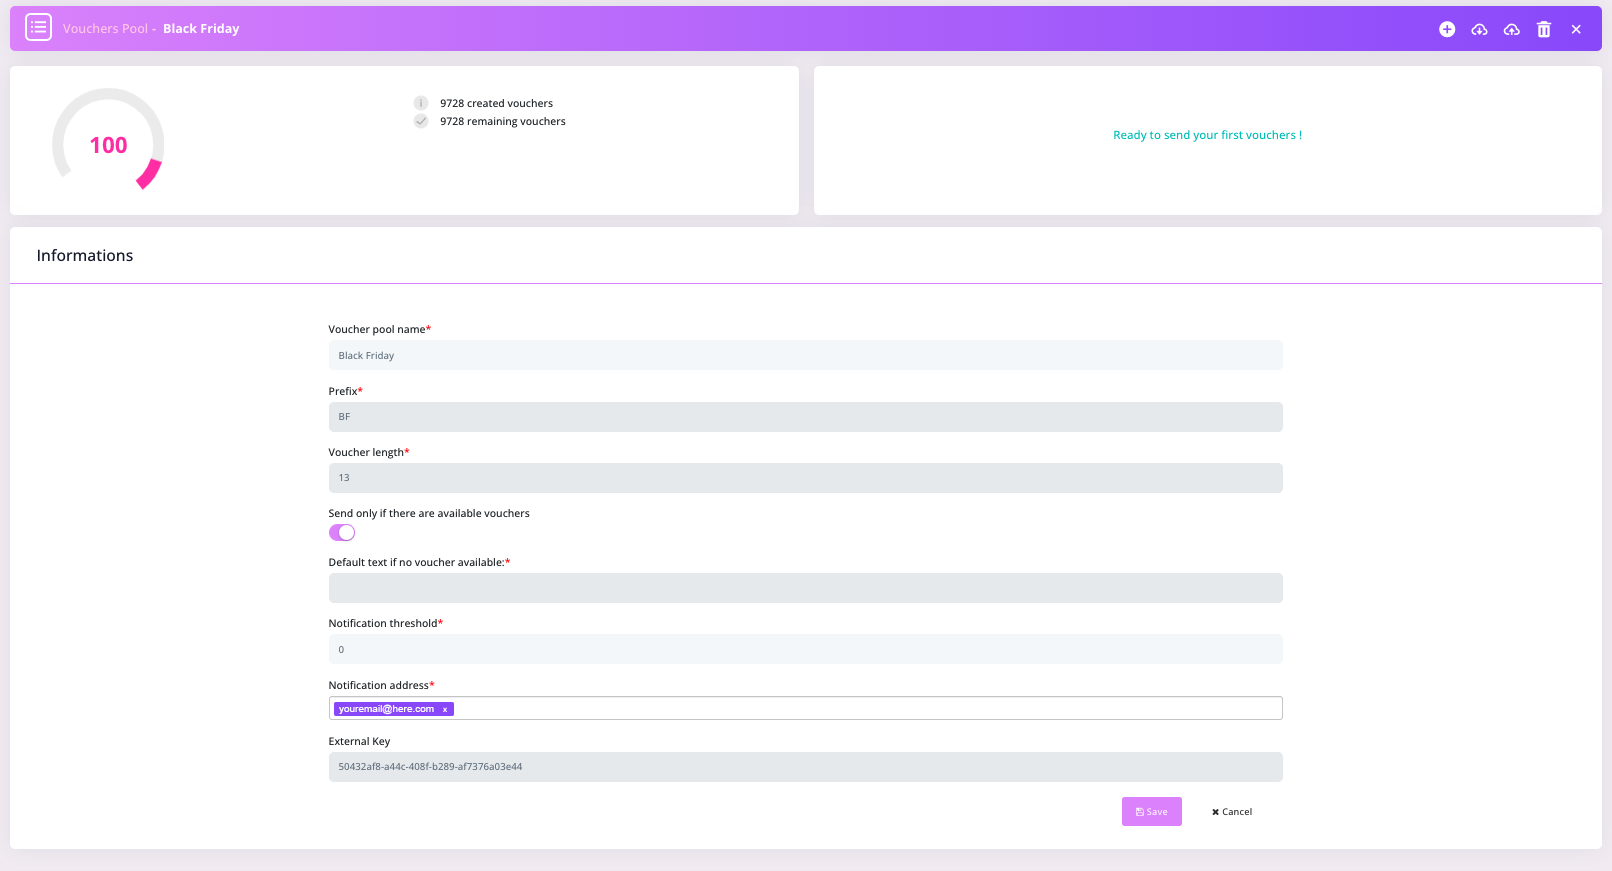Image resolution: width=1612 pixels, height=871 pixels.
Task: Click the checkmark icon beside remaining vouchers
Action: pyautogui.click(x=421, y=121)
